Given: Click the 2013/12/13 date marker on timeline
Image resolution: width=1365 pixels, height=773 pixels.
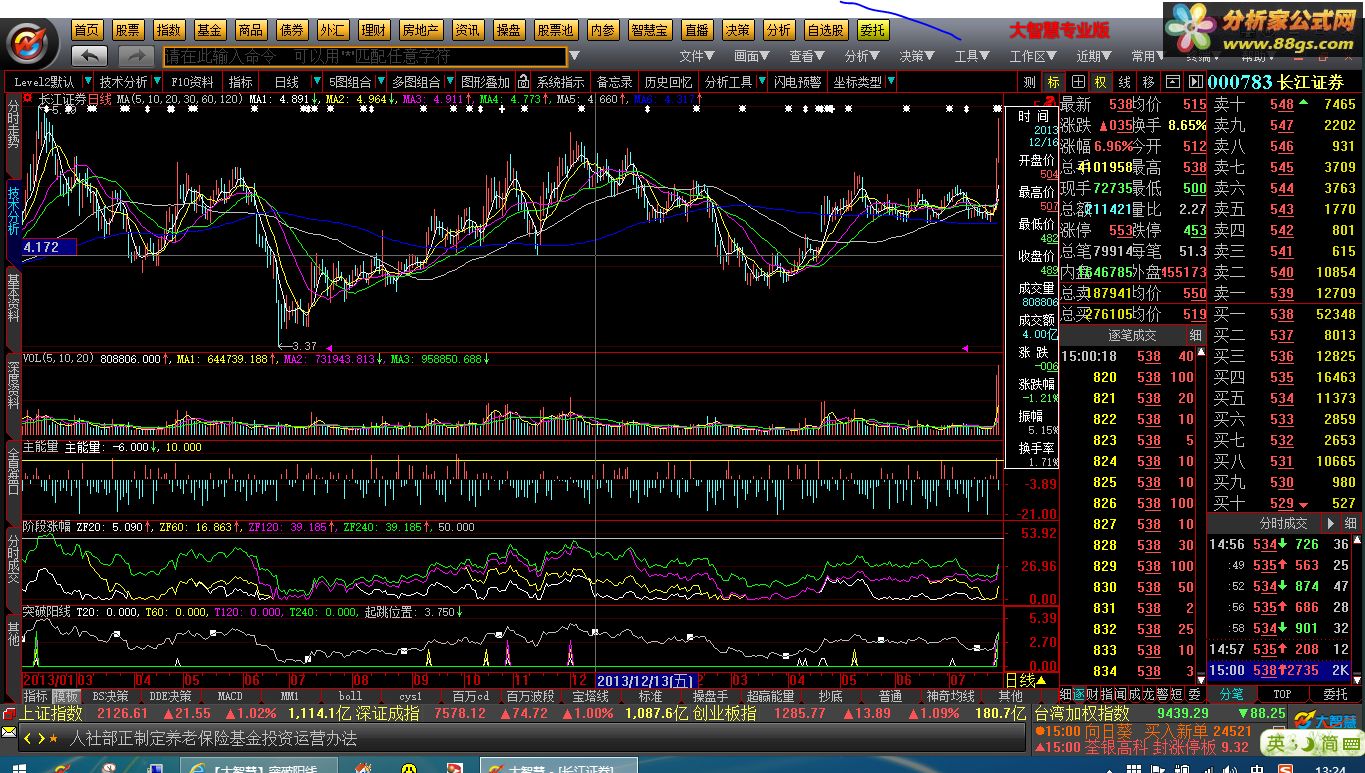Looking at the screenshot, I should (x=645, y=680).
